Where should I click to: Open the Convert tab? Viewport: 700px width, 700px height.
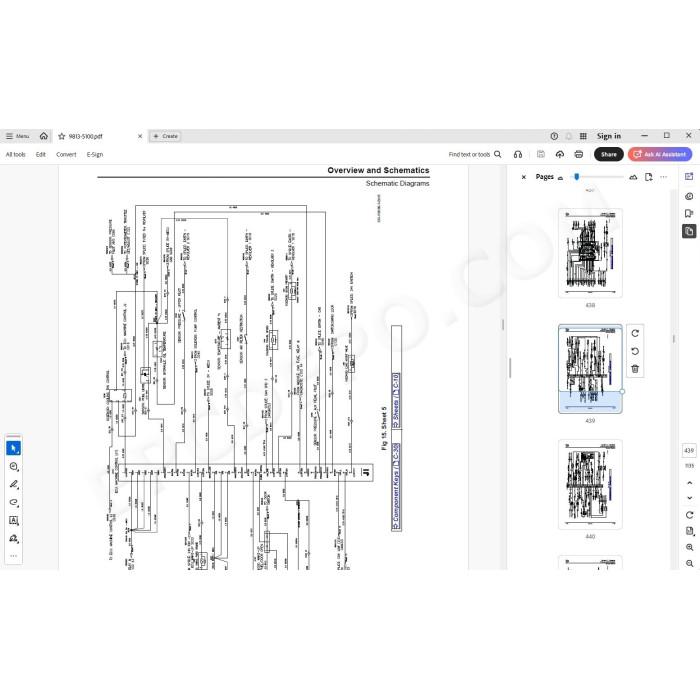click(x=66, y=154)
